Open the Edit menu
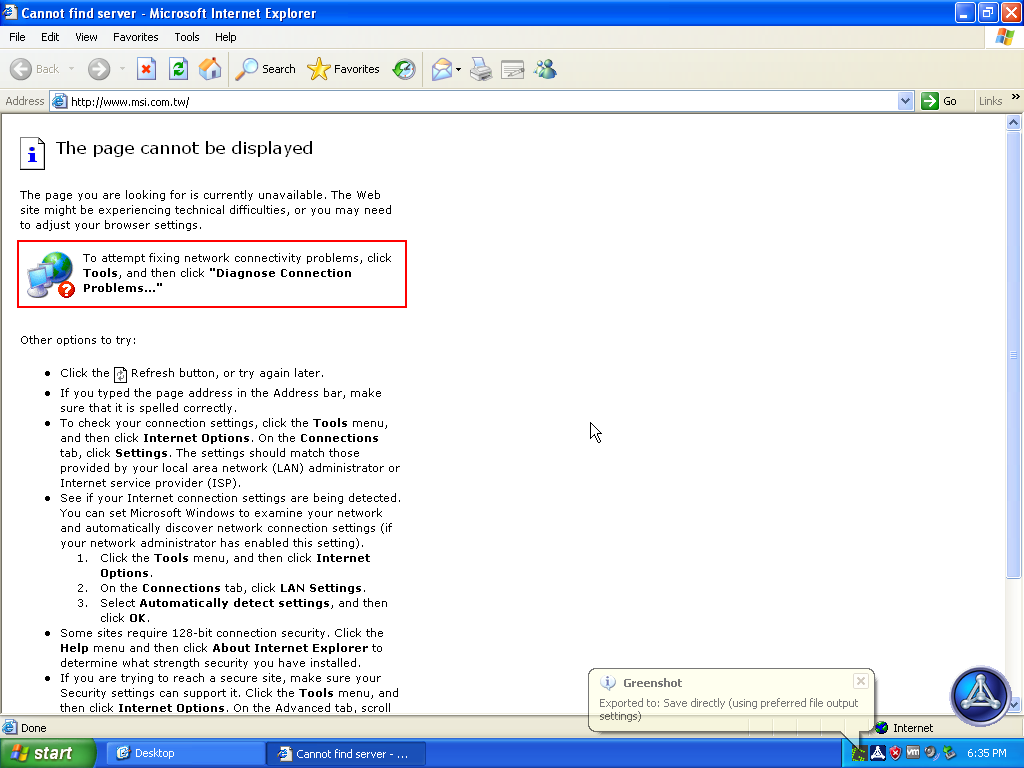 click(50, 37)
